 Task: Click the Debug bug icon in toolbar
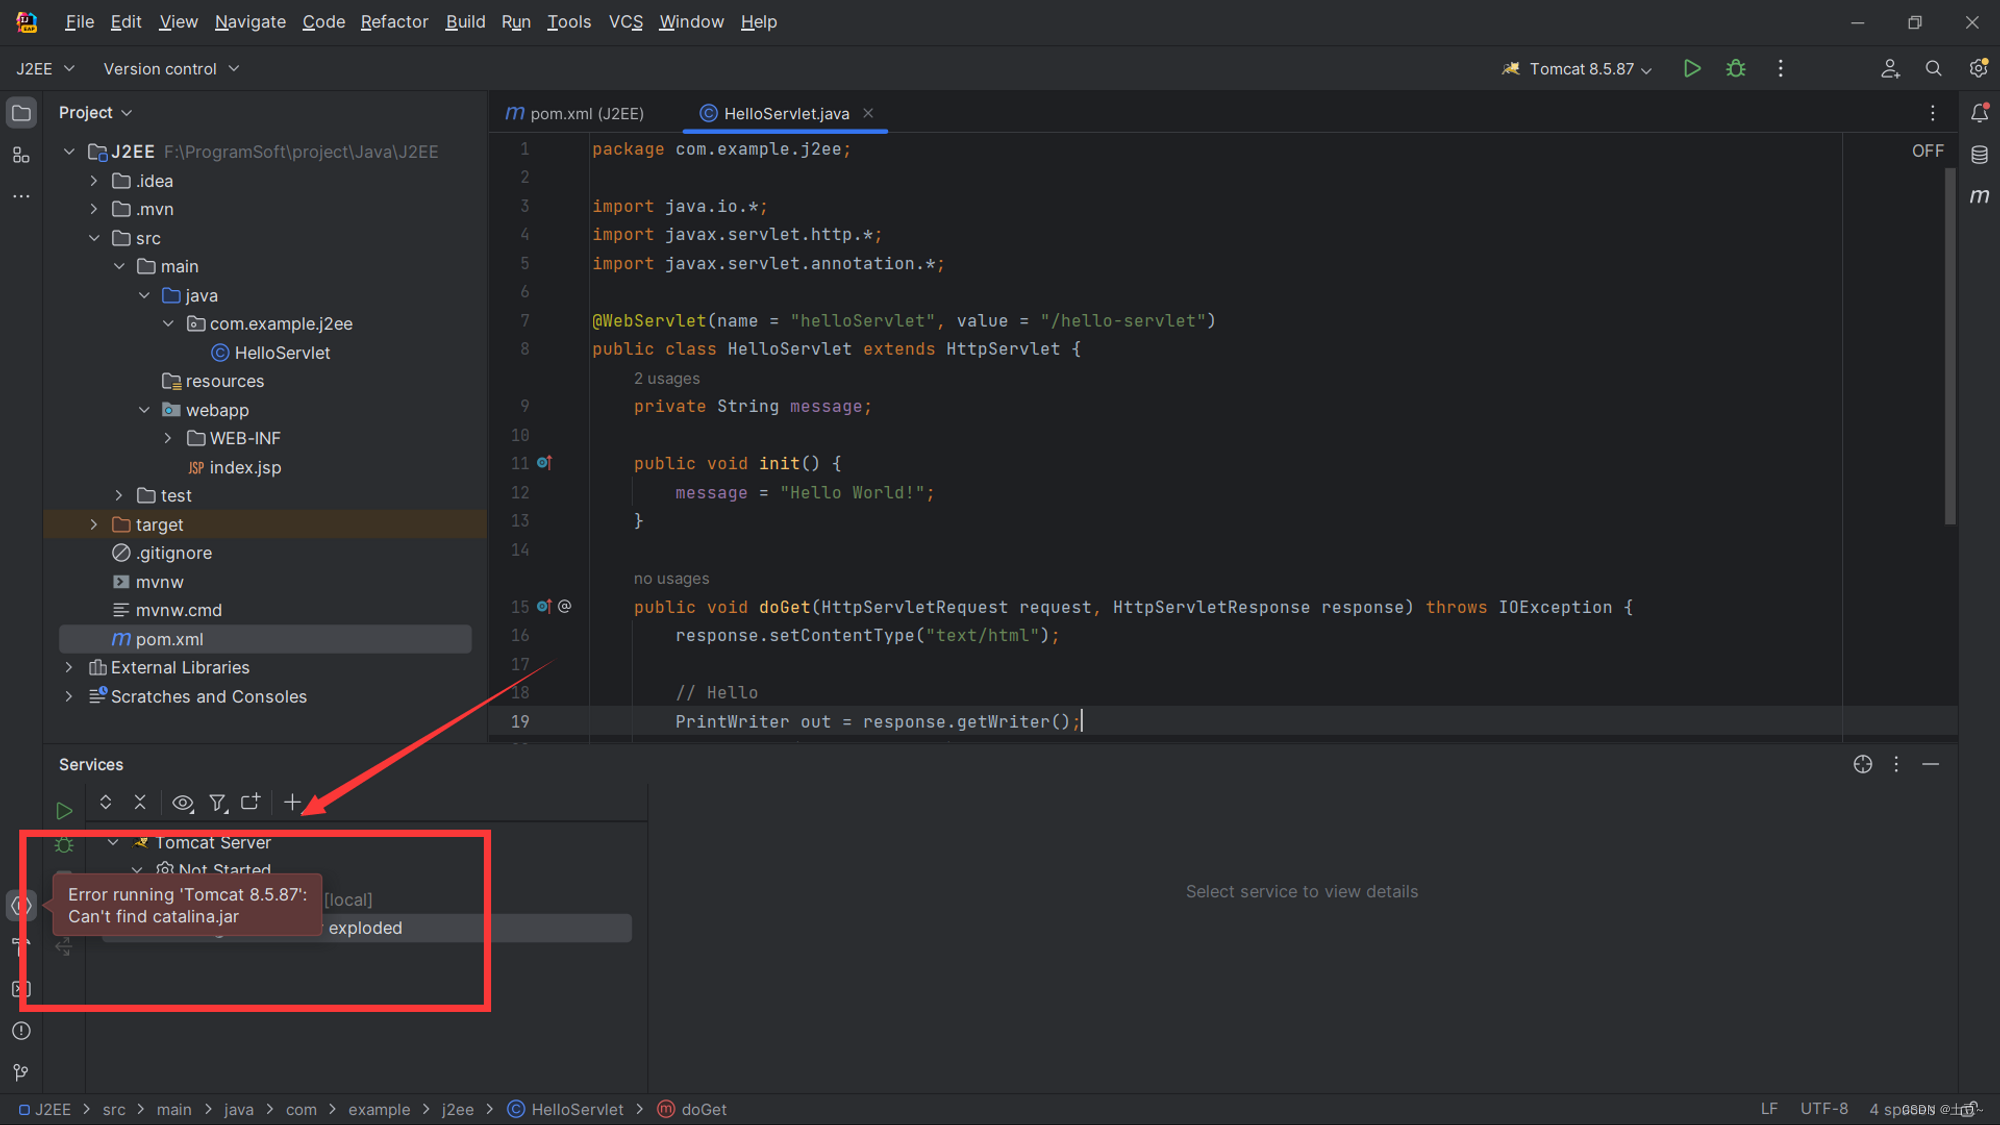(x=1736, y=69)
